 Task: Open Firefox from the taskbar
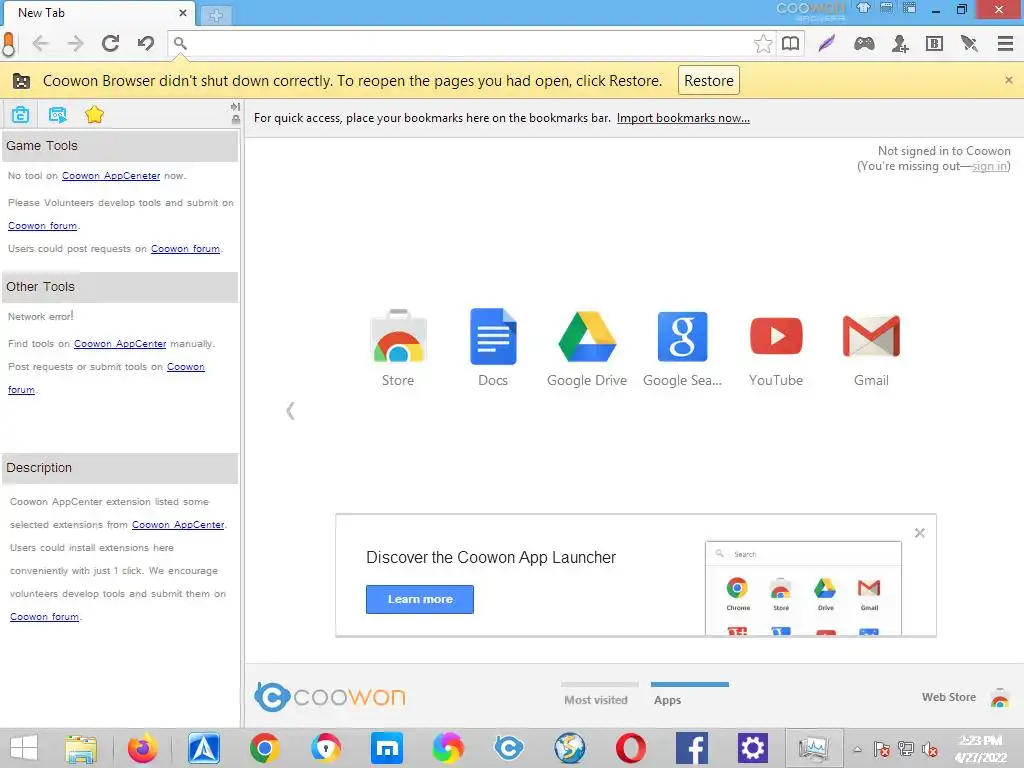(142, 748)
